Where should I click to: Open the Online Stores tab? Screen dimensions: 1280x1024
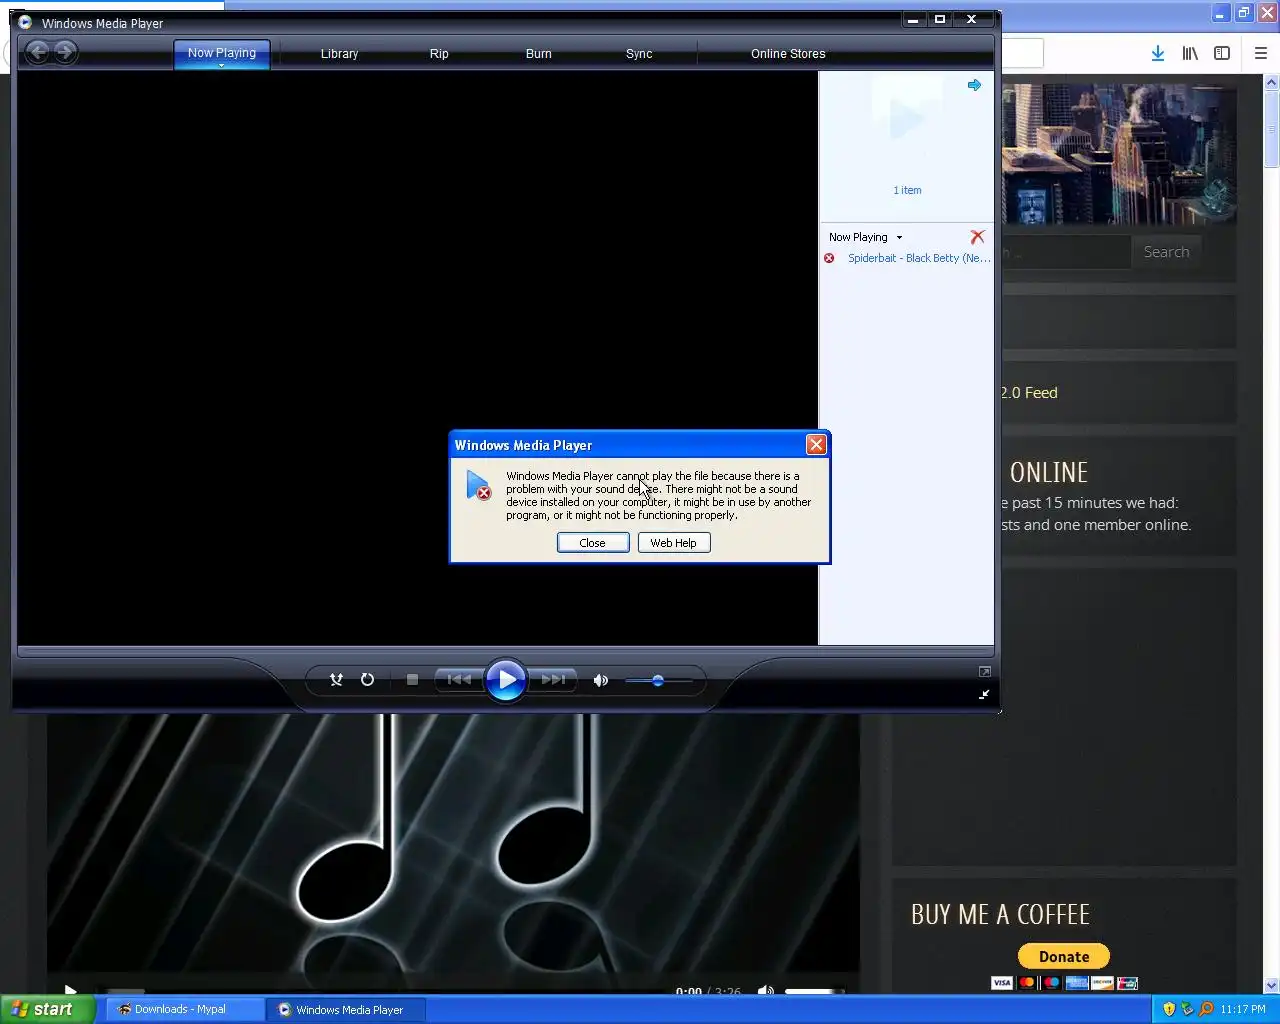pyautogui.click(x=788, y=54)
